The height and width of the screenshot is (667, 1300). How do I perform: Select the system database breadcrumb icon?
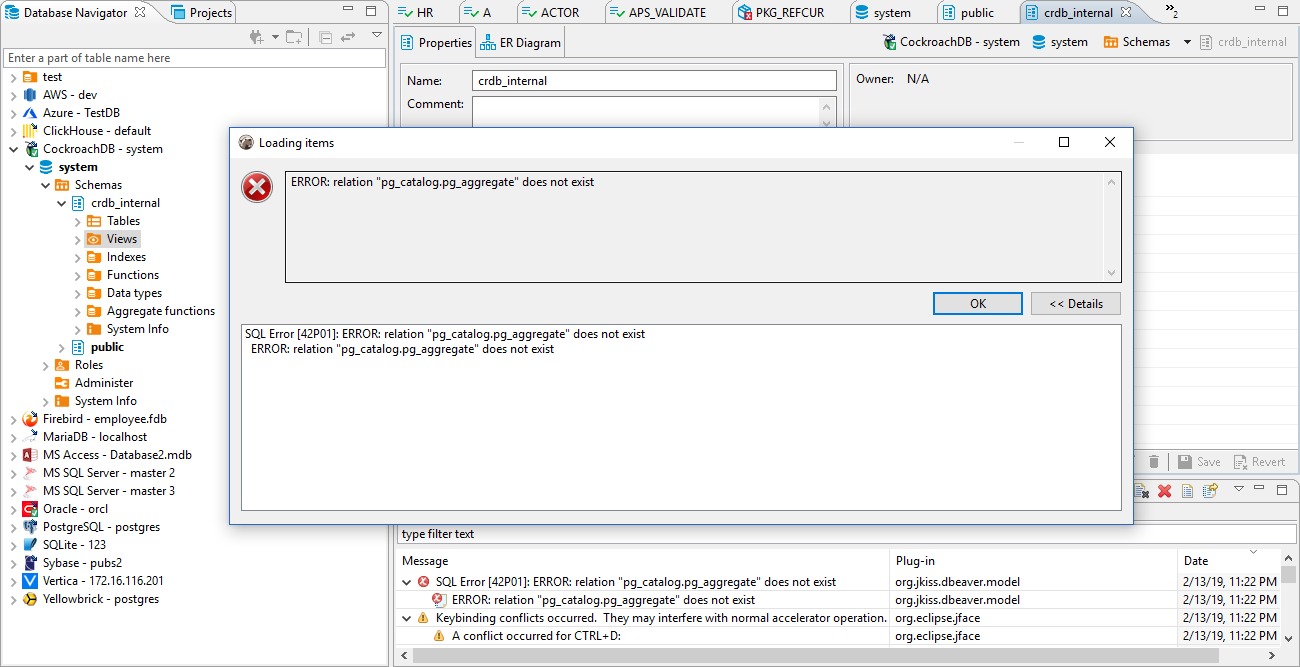1040,42
